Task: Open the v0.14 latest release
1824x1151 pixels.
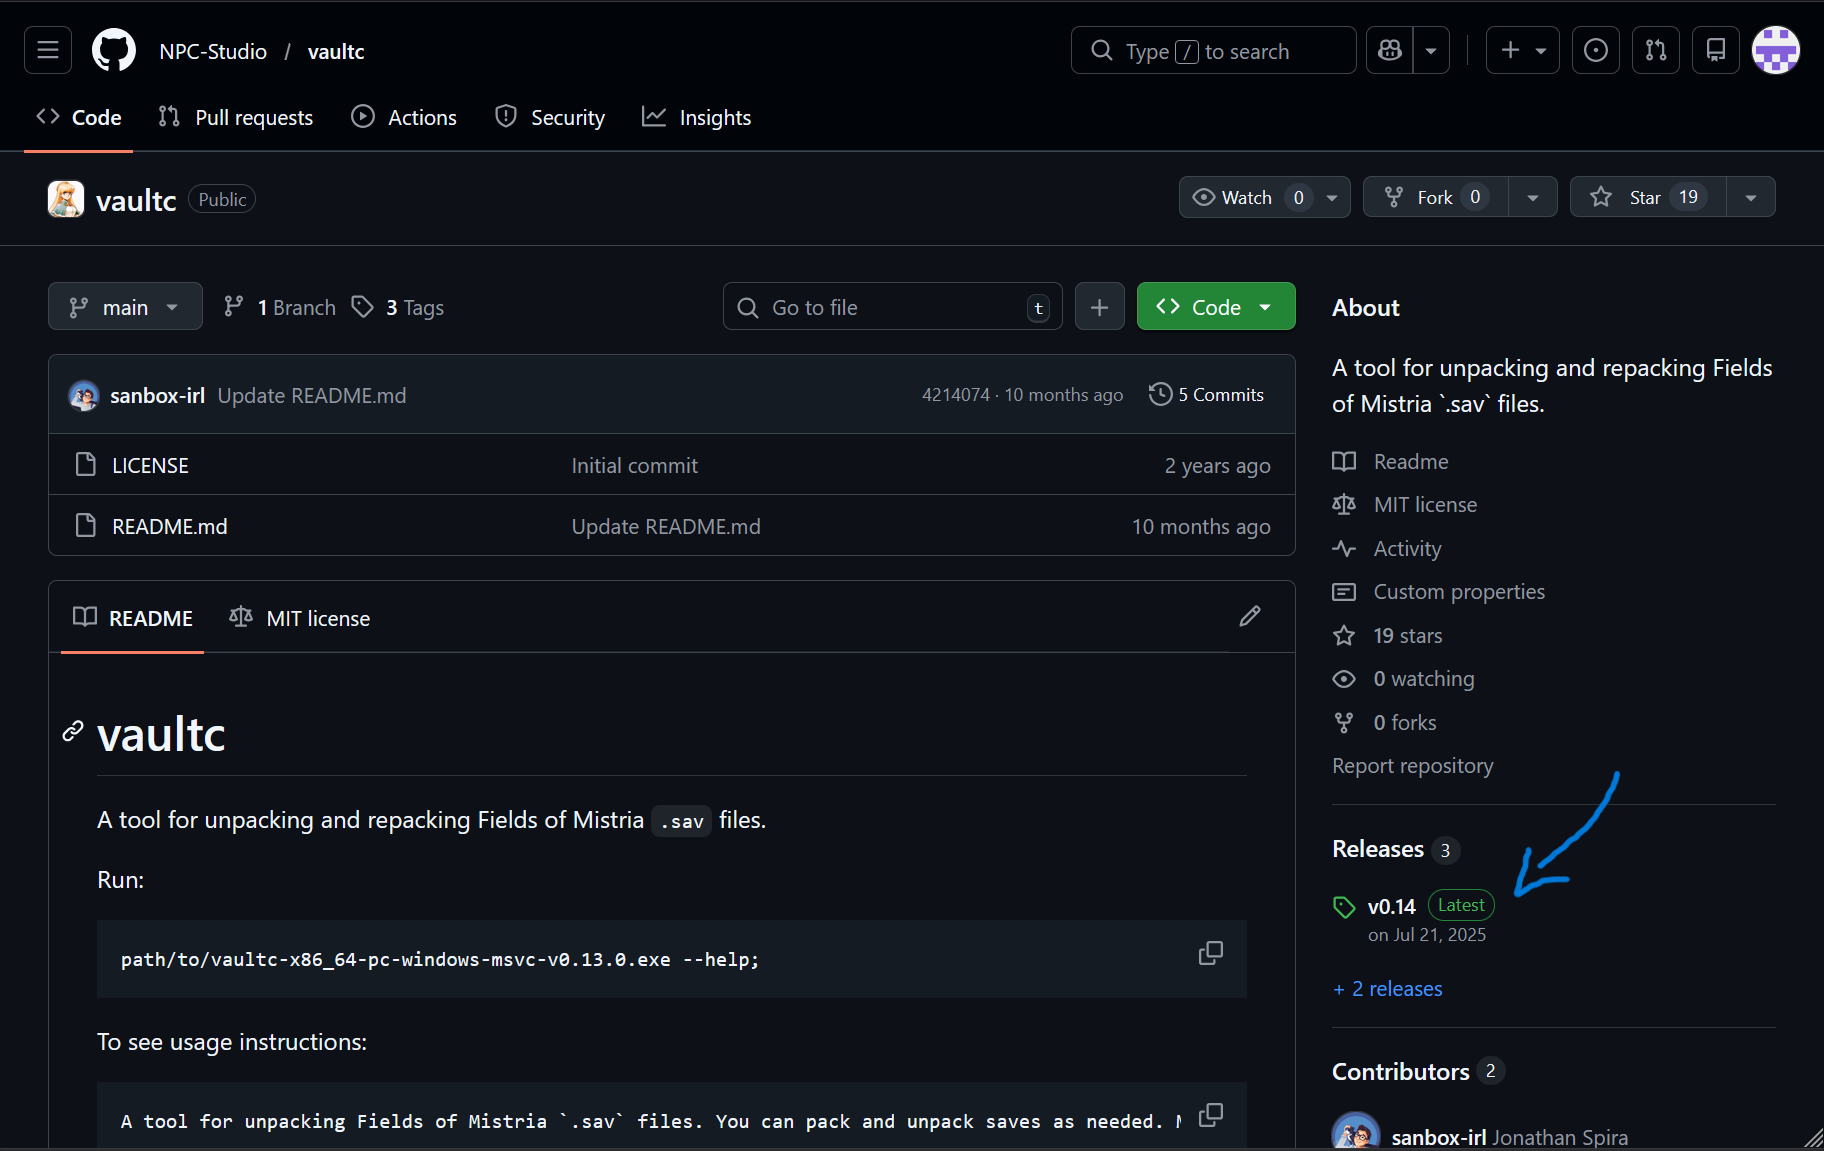Action: pyautogui.click(x=1391, y=906)
